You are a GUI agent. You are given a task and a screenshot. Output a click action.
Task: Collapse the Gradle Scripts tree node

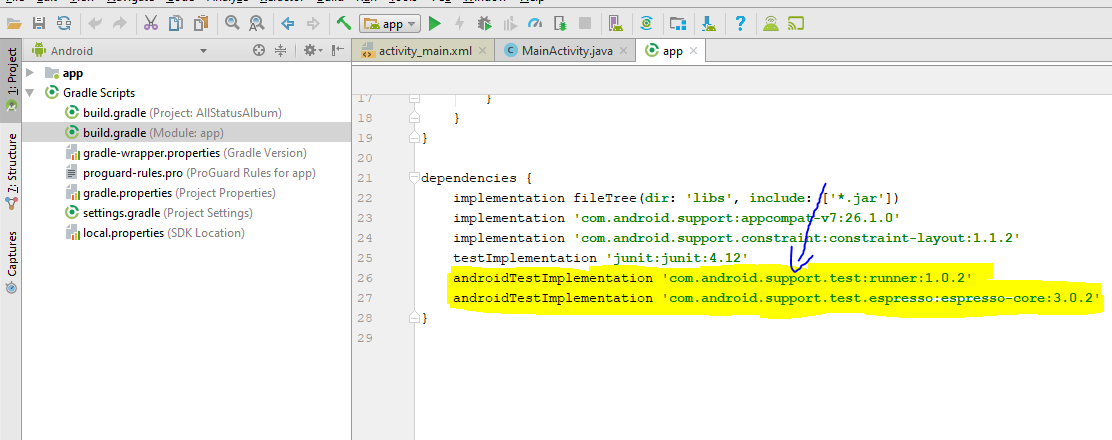30,93
